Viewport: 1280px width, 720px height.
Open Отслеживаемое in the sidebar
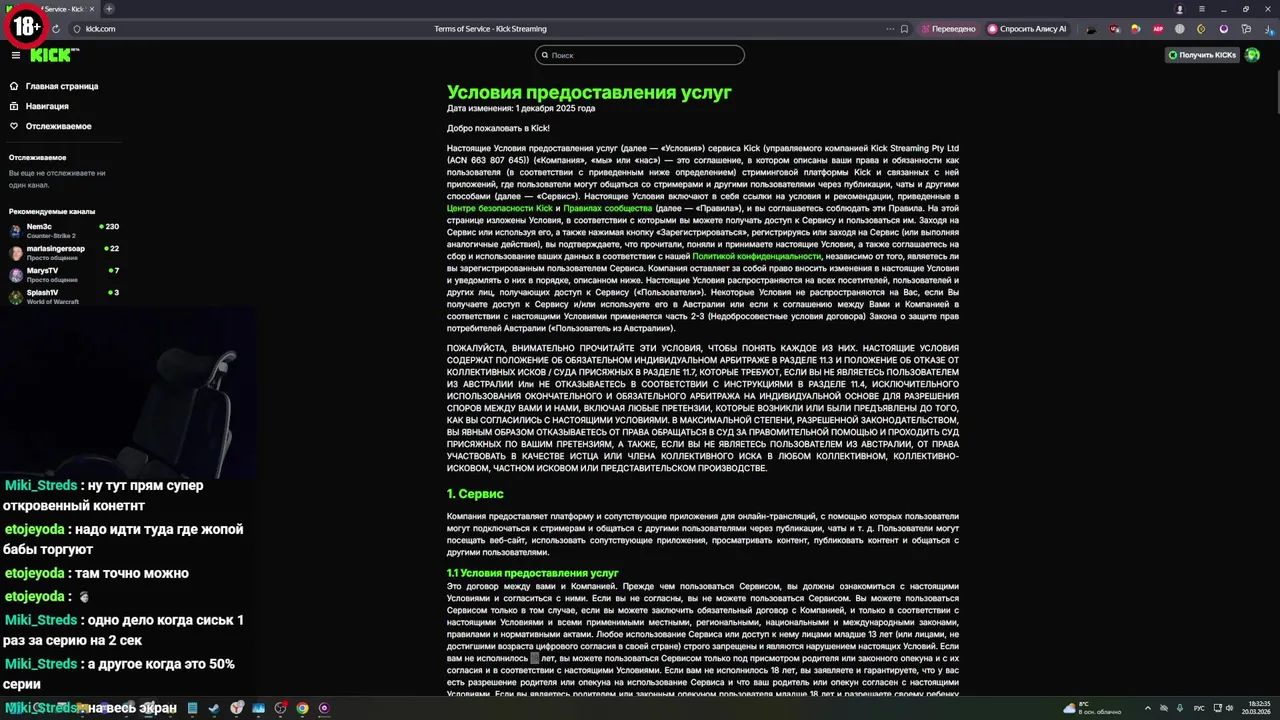pyautogui.click(x=50, y=126)
